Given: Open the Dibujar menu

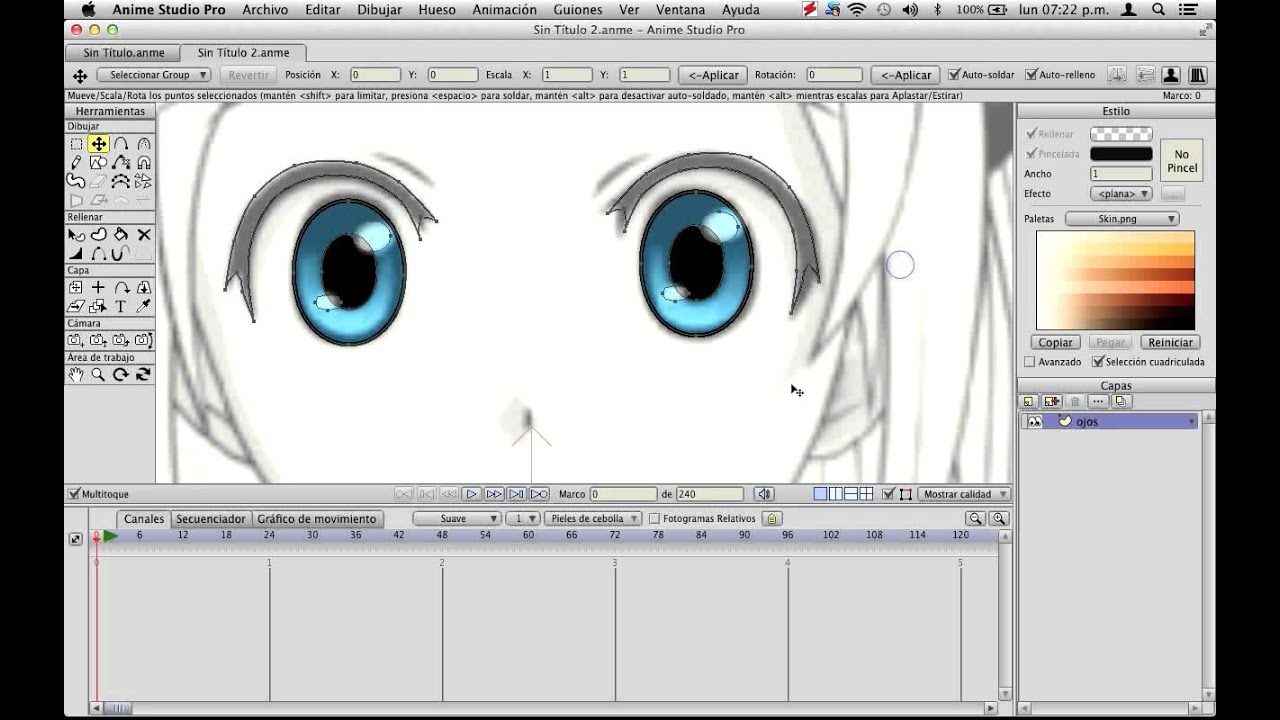Looking at the screenshot, I should tap(379, 10).
